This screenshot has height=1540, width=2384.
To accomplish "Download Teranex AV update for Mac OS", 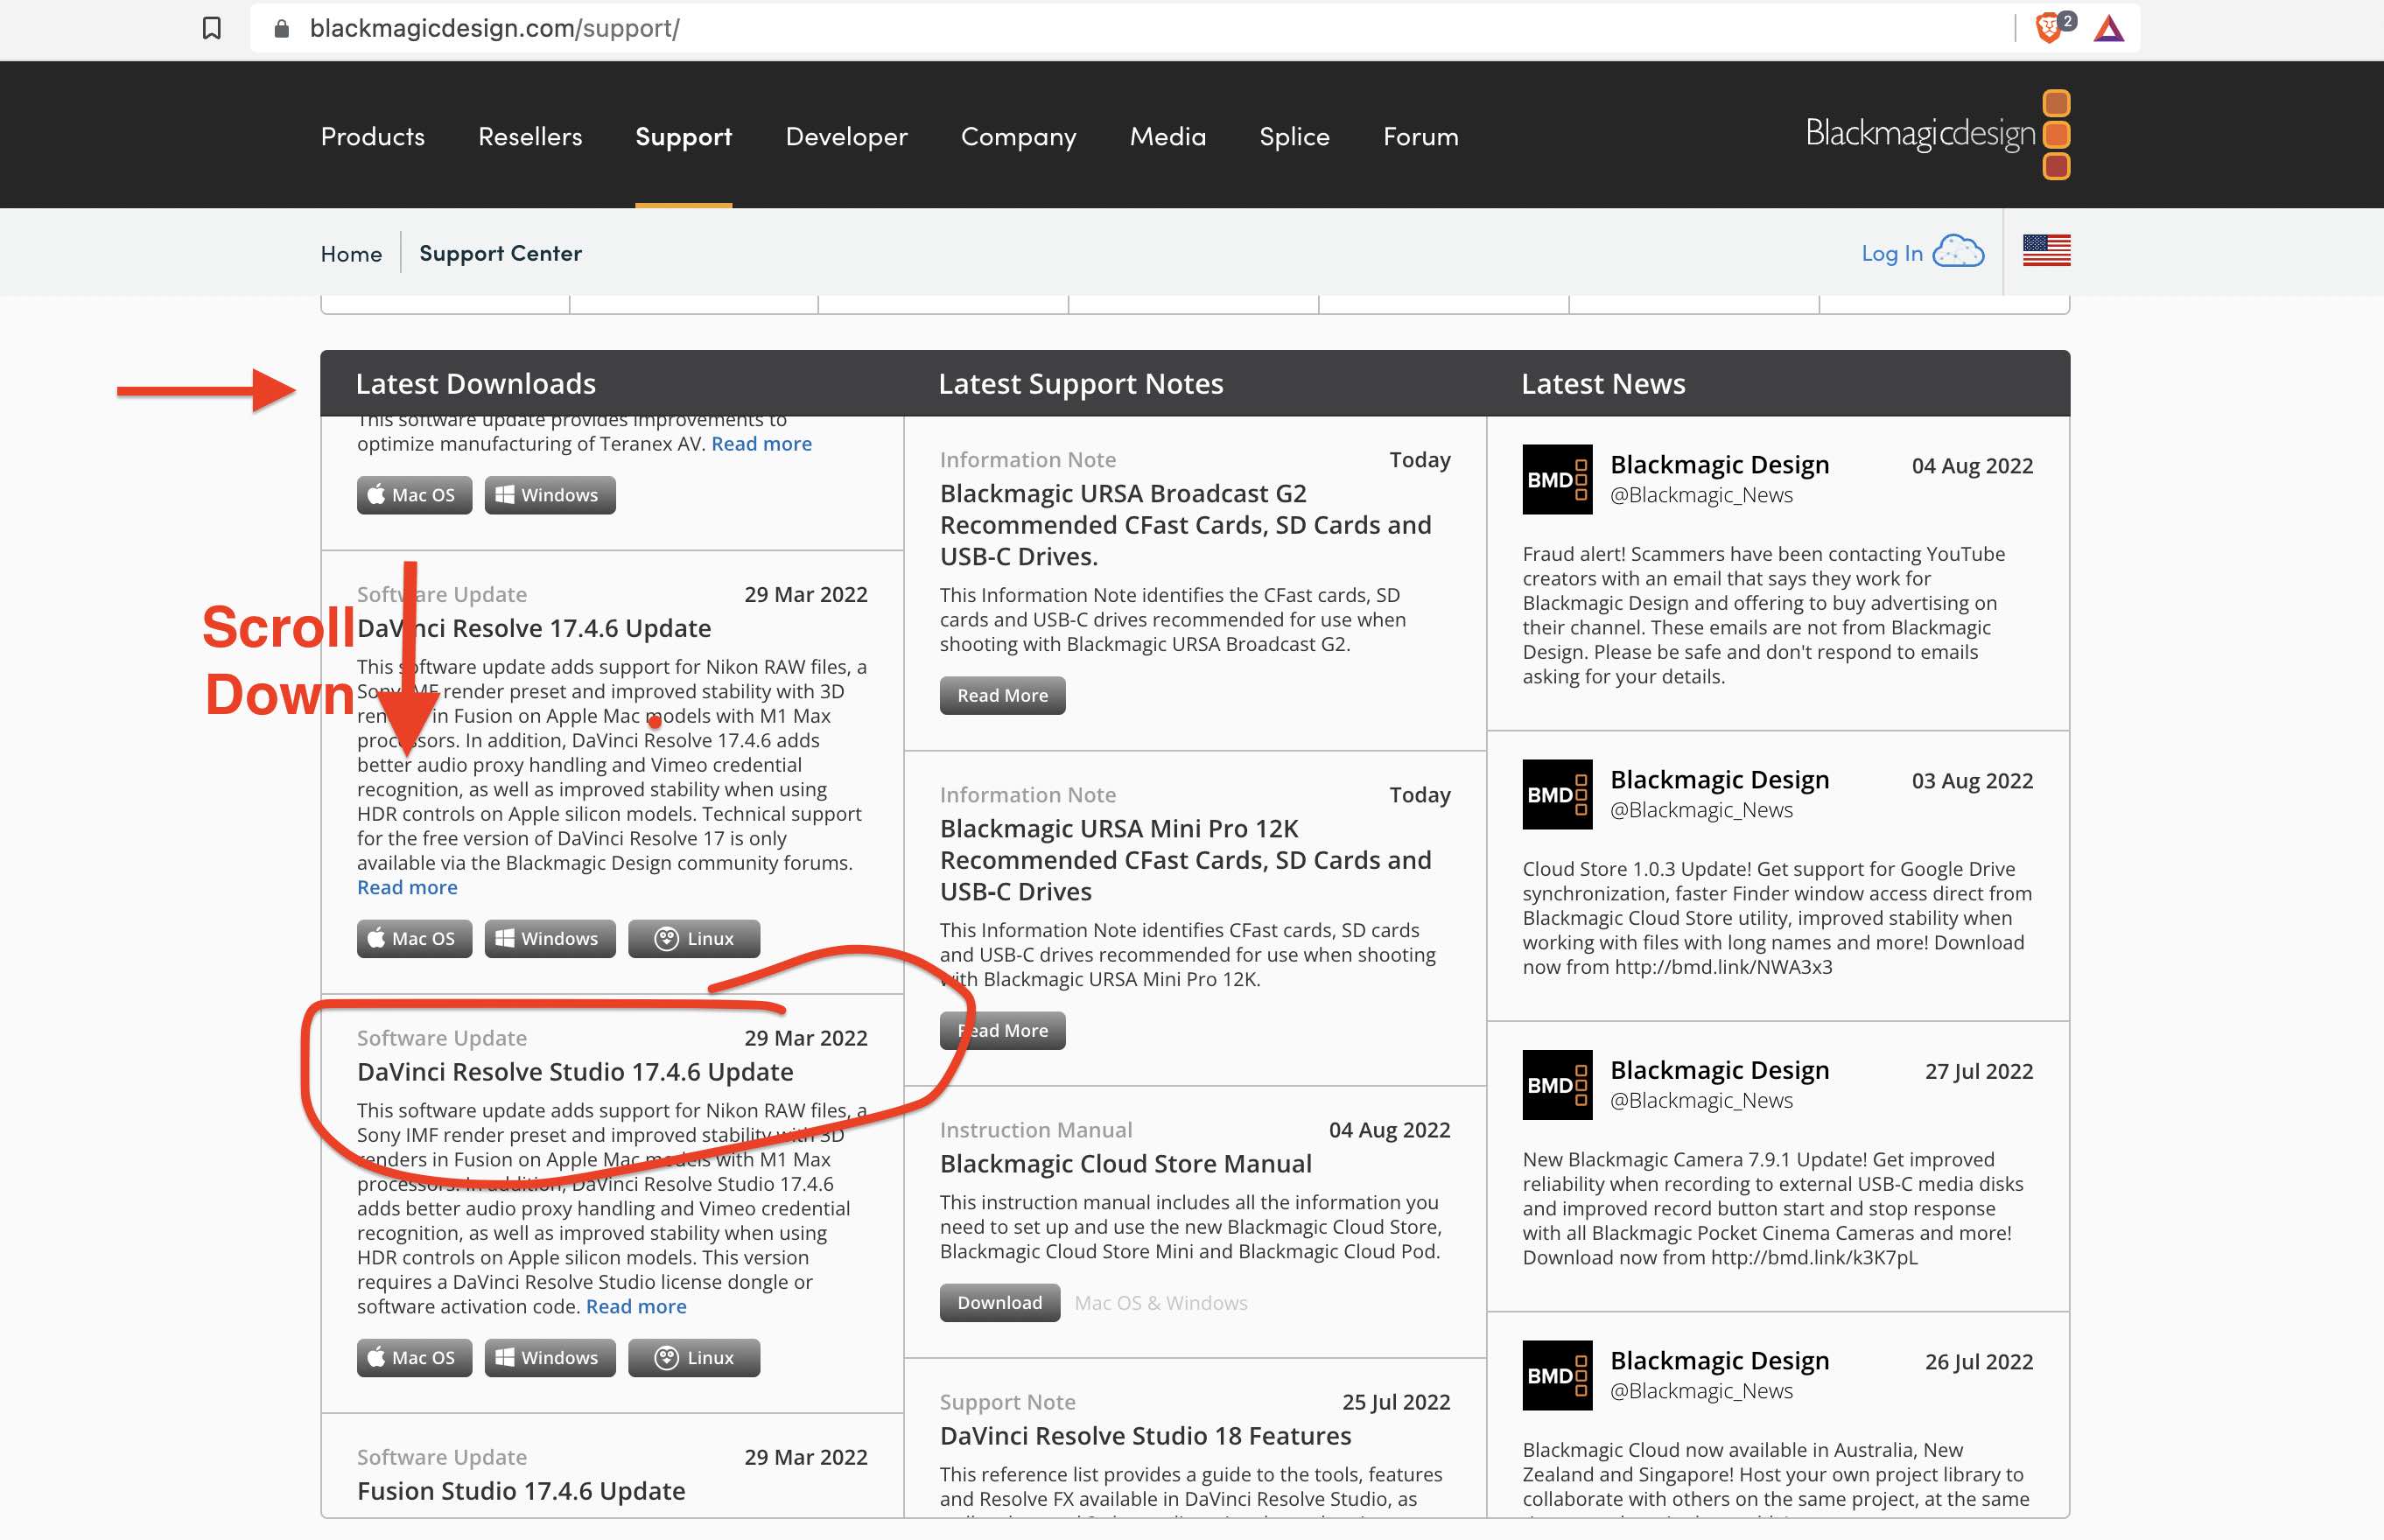I will click(414, 495).
